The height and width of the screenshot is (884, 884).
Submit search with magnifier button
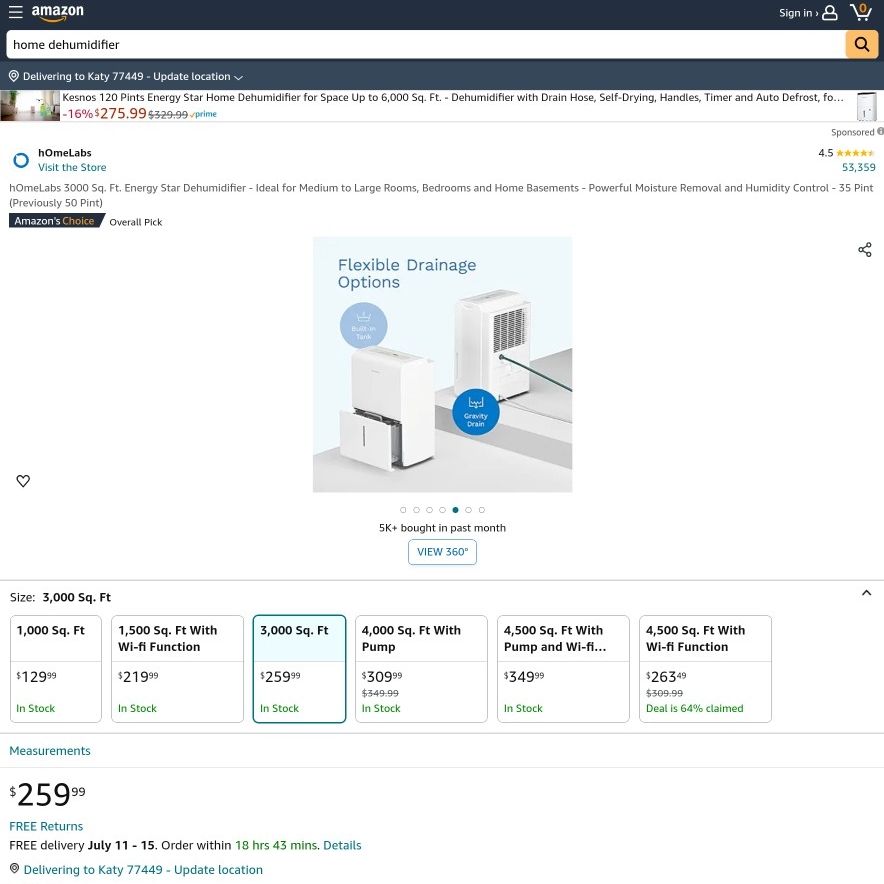[x=861, y=44]
